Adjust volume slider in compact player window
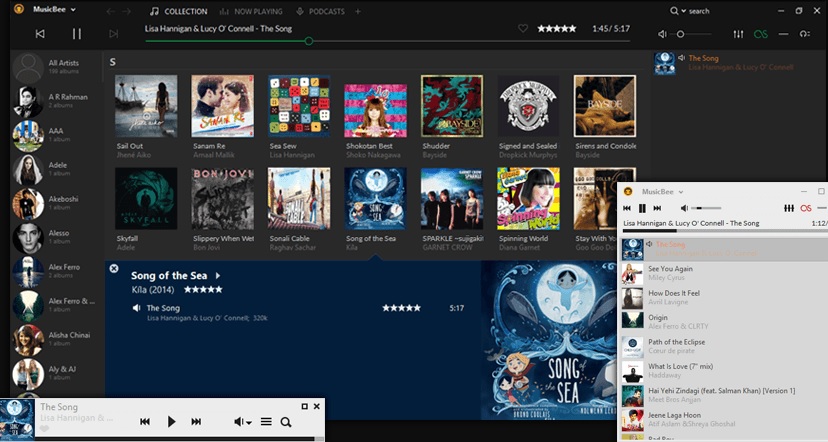Image resolution: width=828 pixels, height=442 pixels. [x=706, y=208]
